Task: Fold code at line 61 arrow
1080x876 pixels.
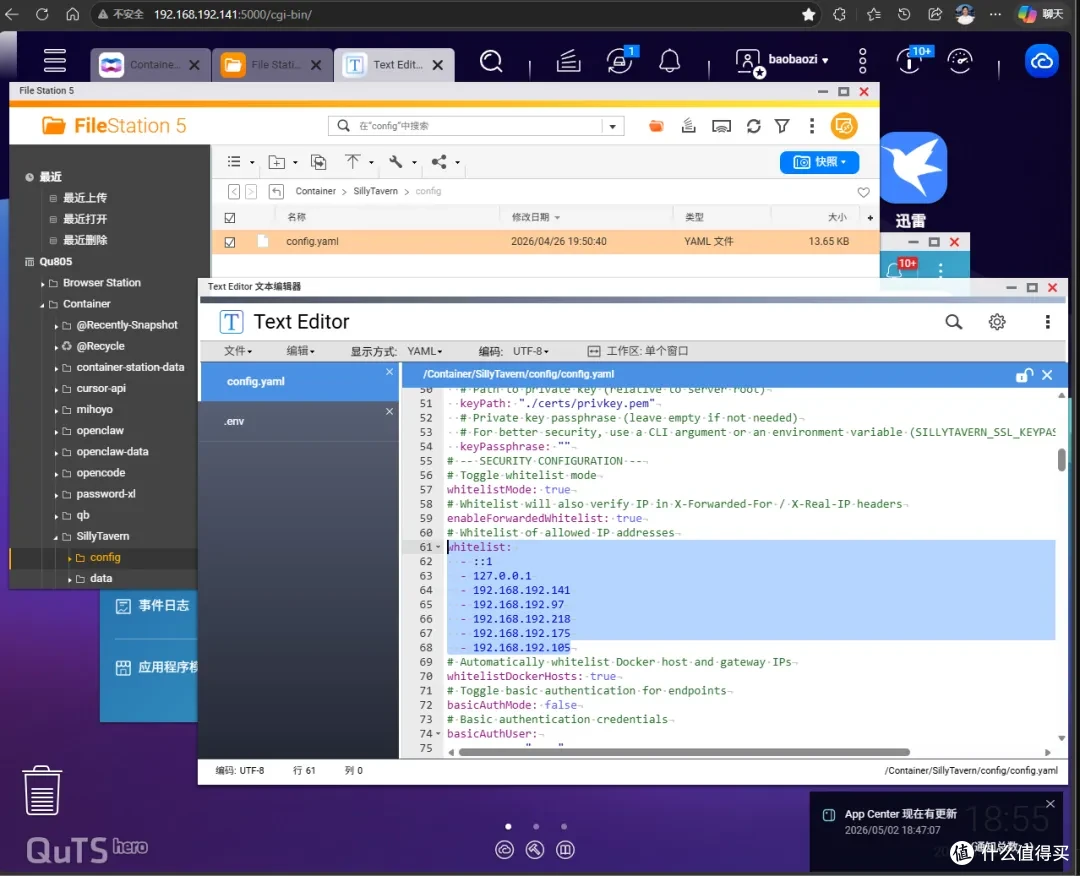Action: pyautogui.click(x=438, y=548)
